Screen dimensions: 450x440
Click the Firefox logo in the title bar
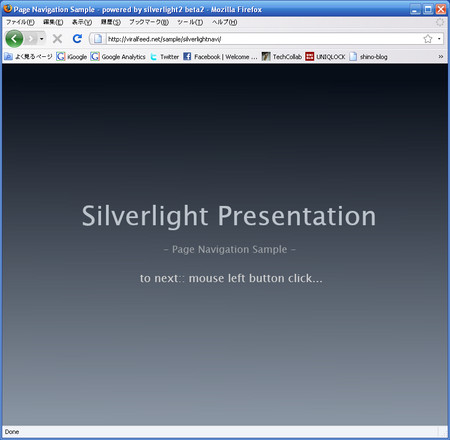point(7,9)
